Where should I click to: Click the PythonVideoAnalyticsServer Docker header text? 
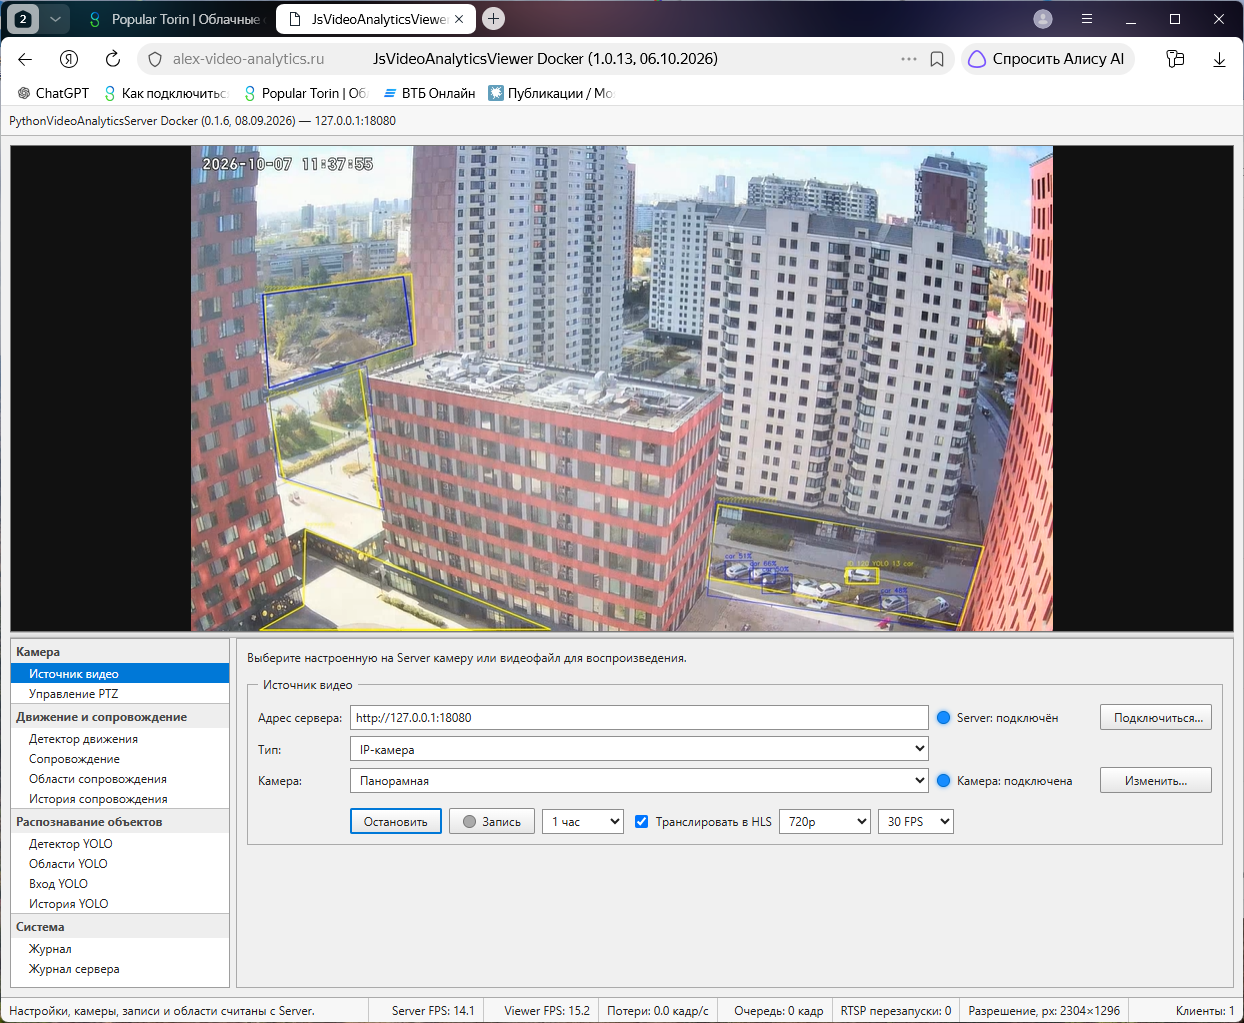pos(202,121)
